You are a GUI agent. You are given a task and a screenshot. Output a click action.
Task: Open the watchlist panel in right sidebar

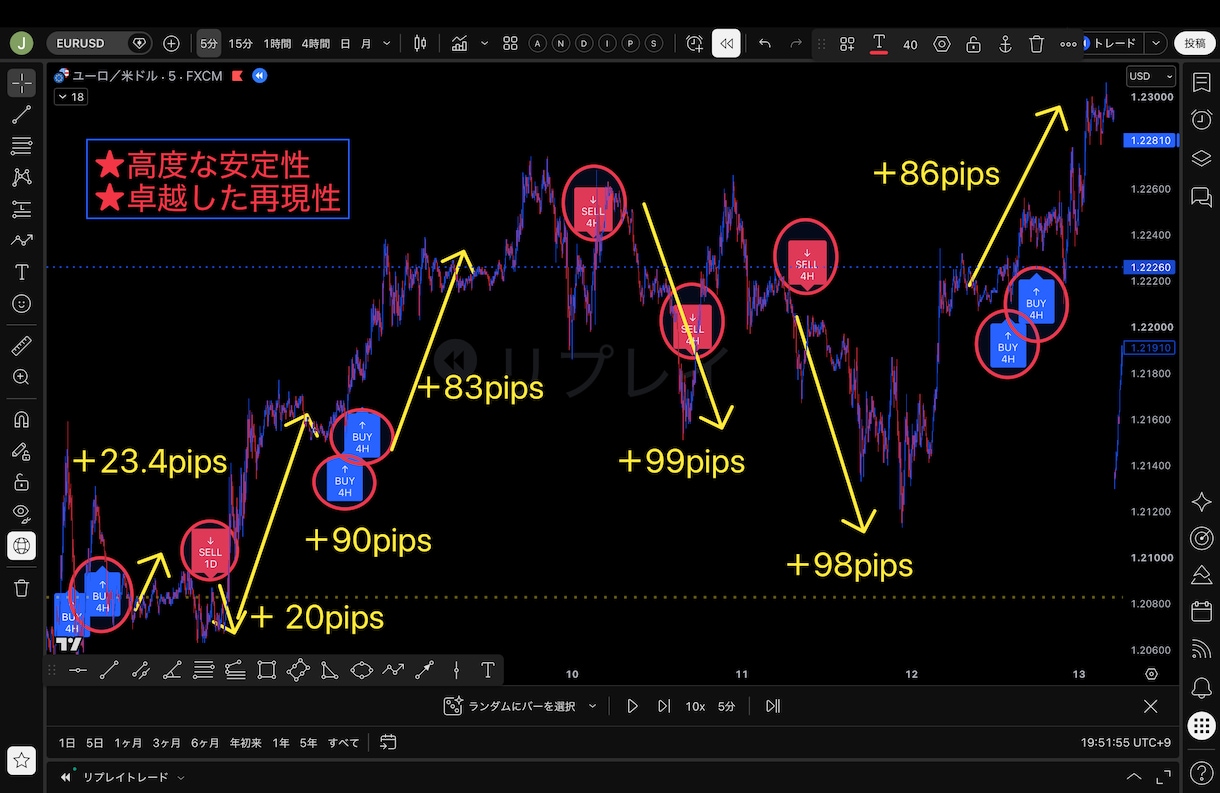1201,83
